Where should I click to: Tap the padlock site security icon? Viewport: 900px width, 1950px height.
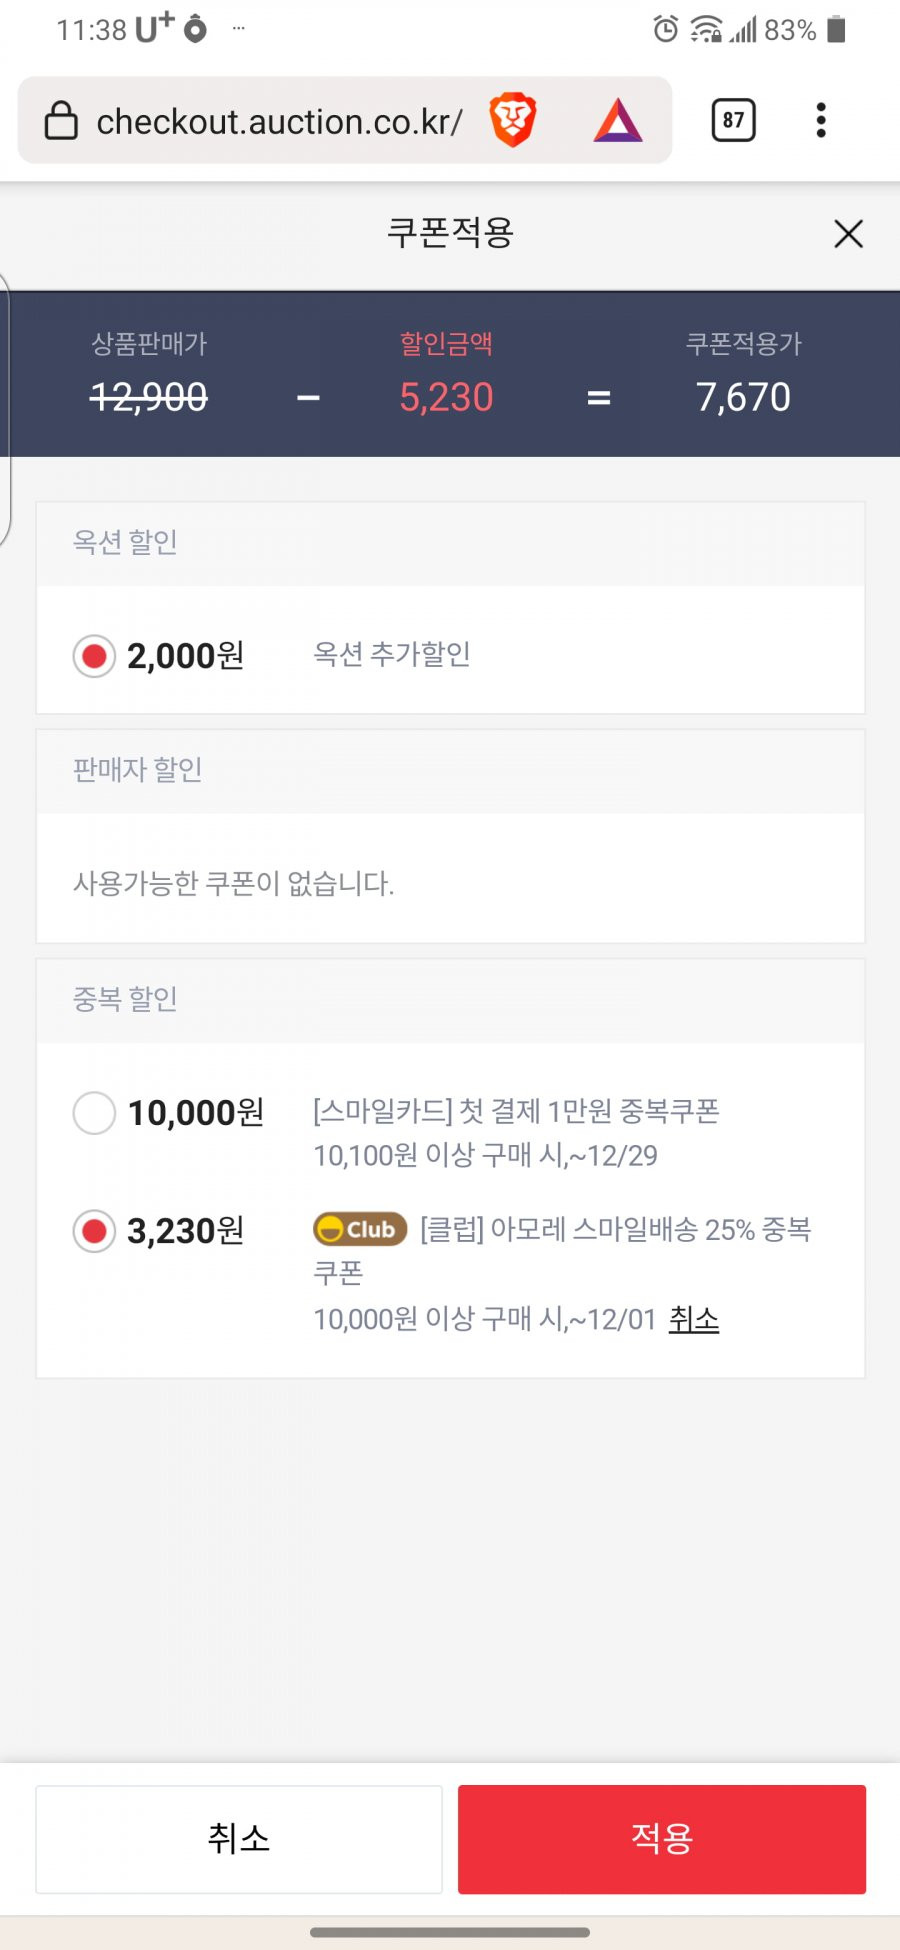(61, 120)
